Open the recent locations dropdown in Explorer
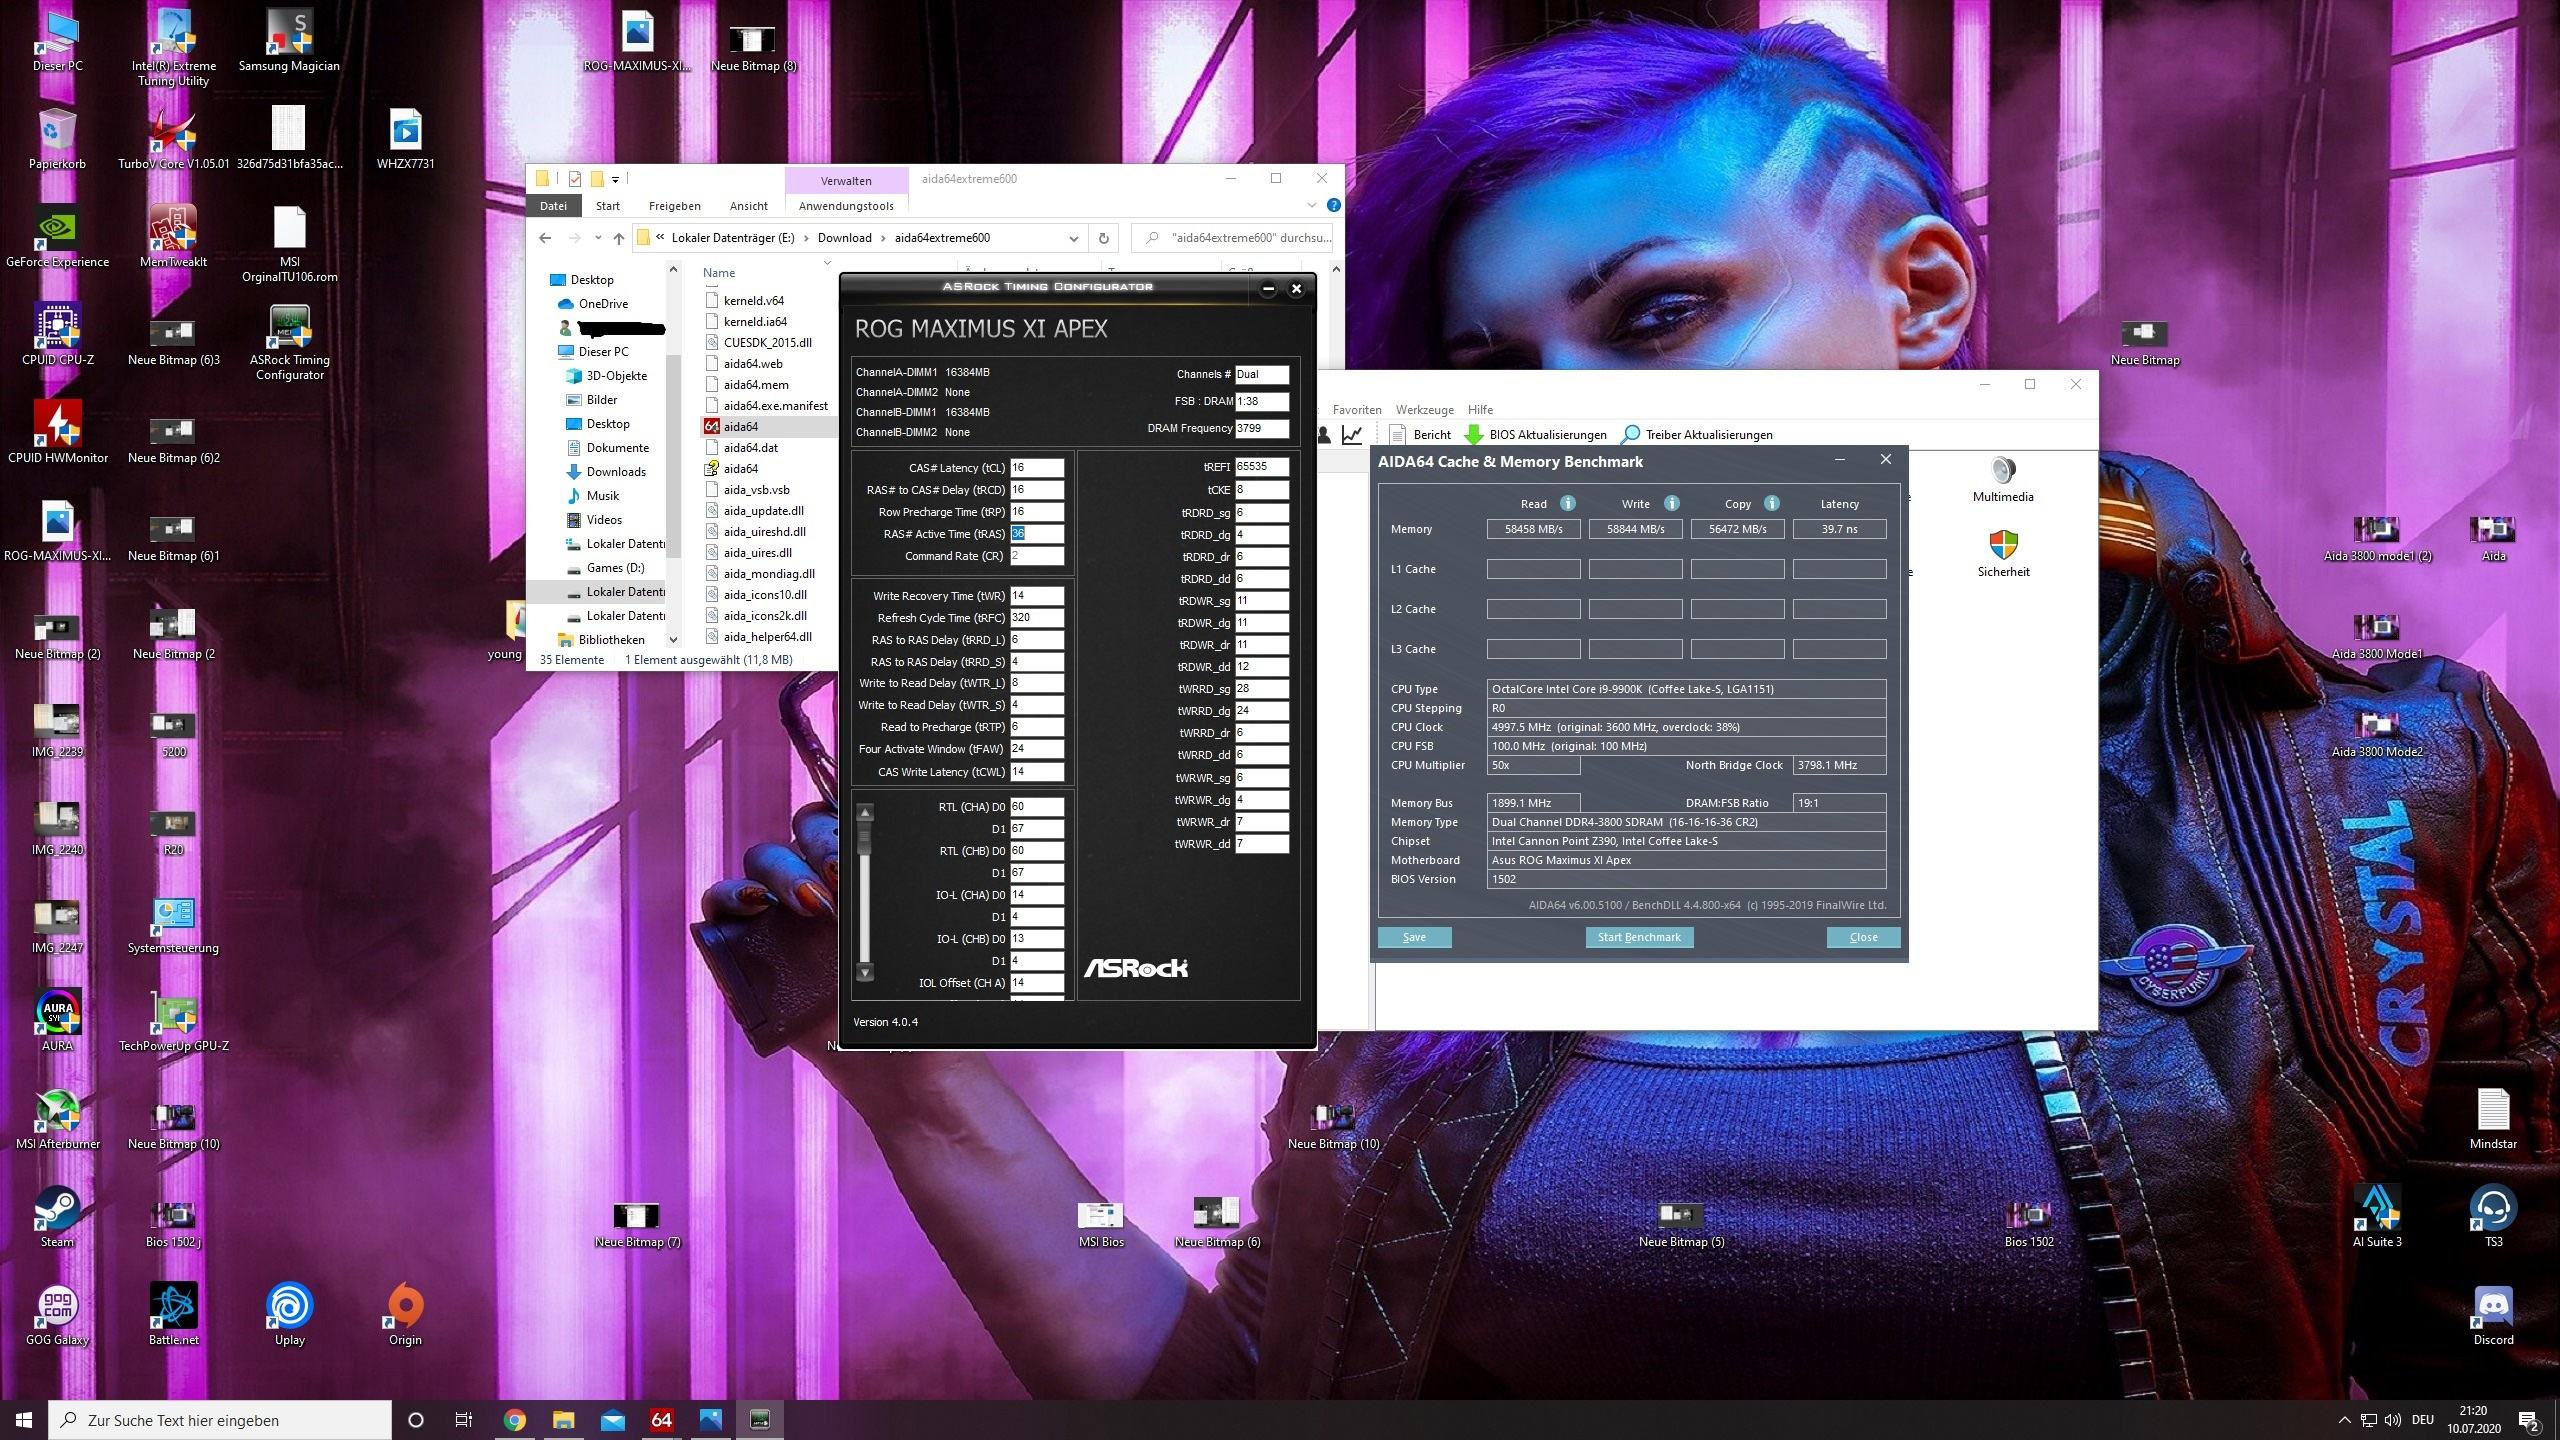 click(598, 238)
